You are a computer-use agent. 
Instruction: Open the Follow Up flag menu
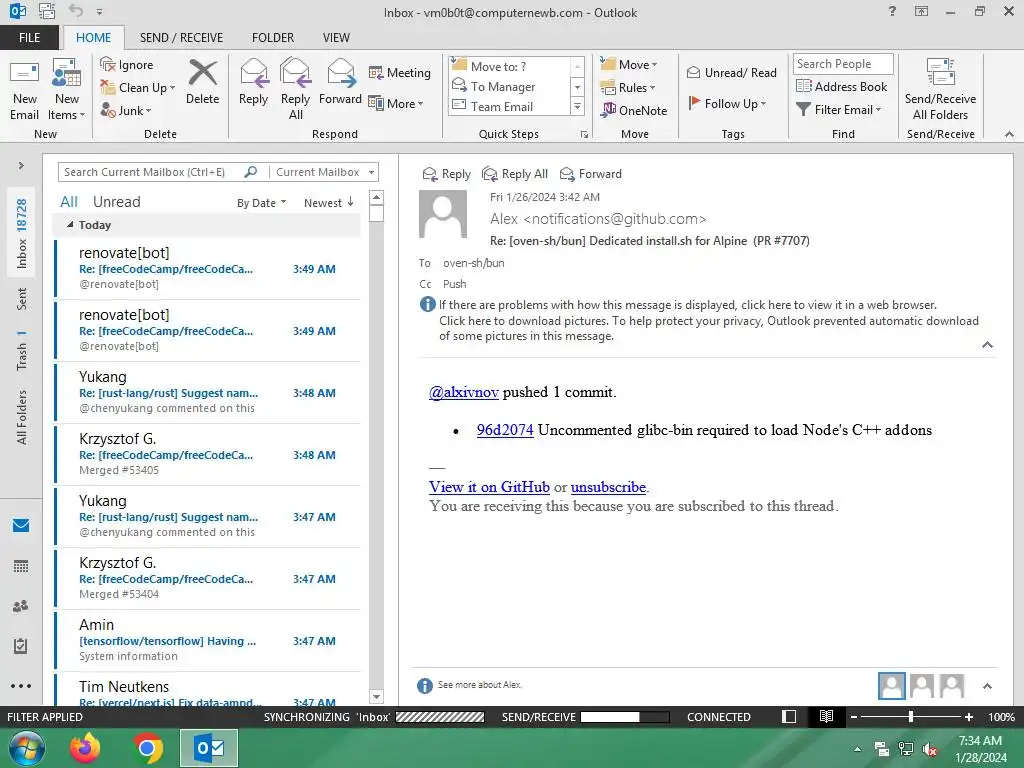click(x=727, y=103)
